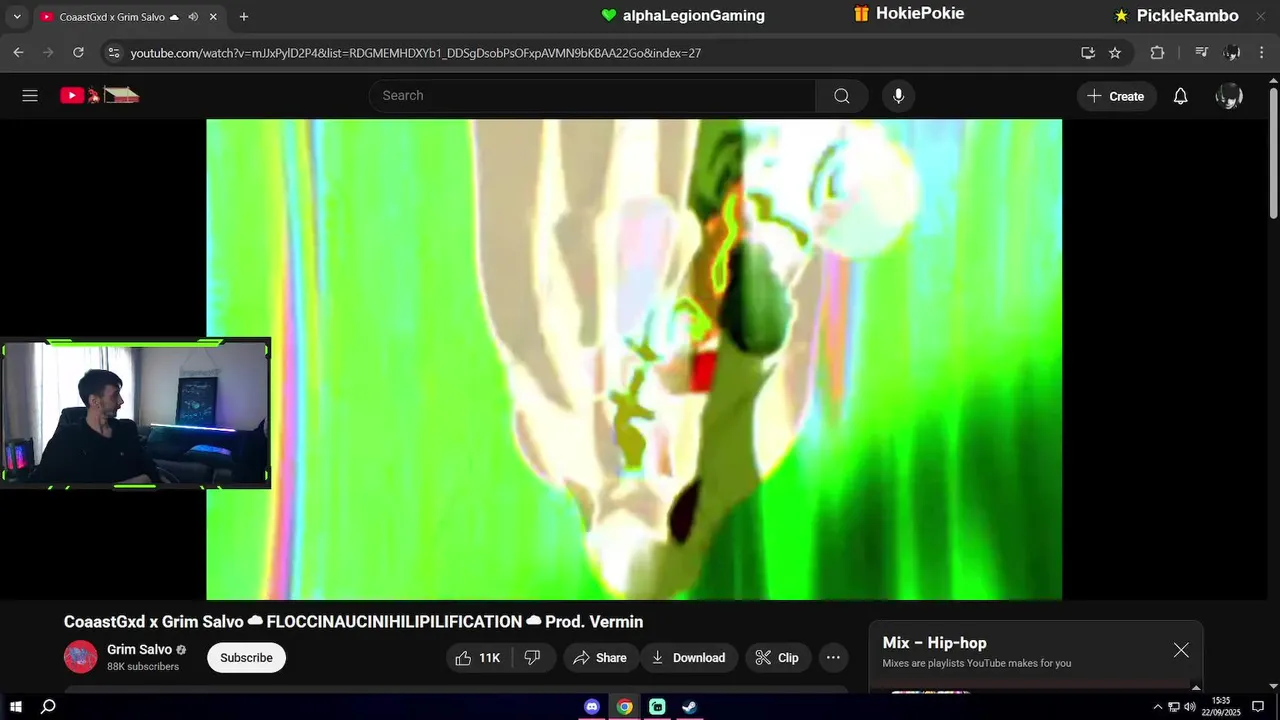This screenshot has width=1280, height=720.
Task: Open Grim Salvo channel avatar
Action: tap(81, 657)
